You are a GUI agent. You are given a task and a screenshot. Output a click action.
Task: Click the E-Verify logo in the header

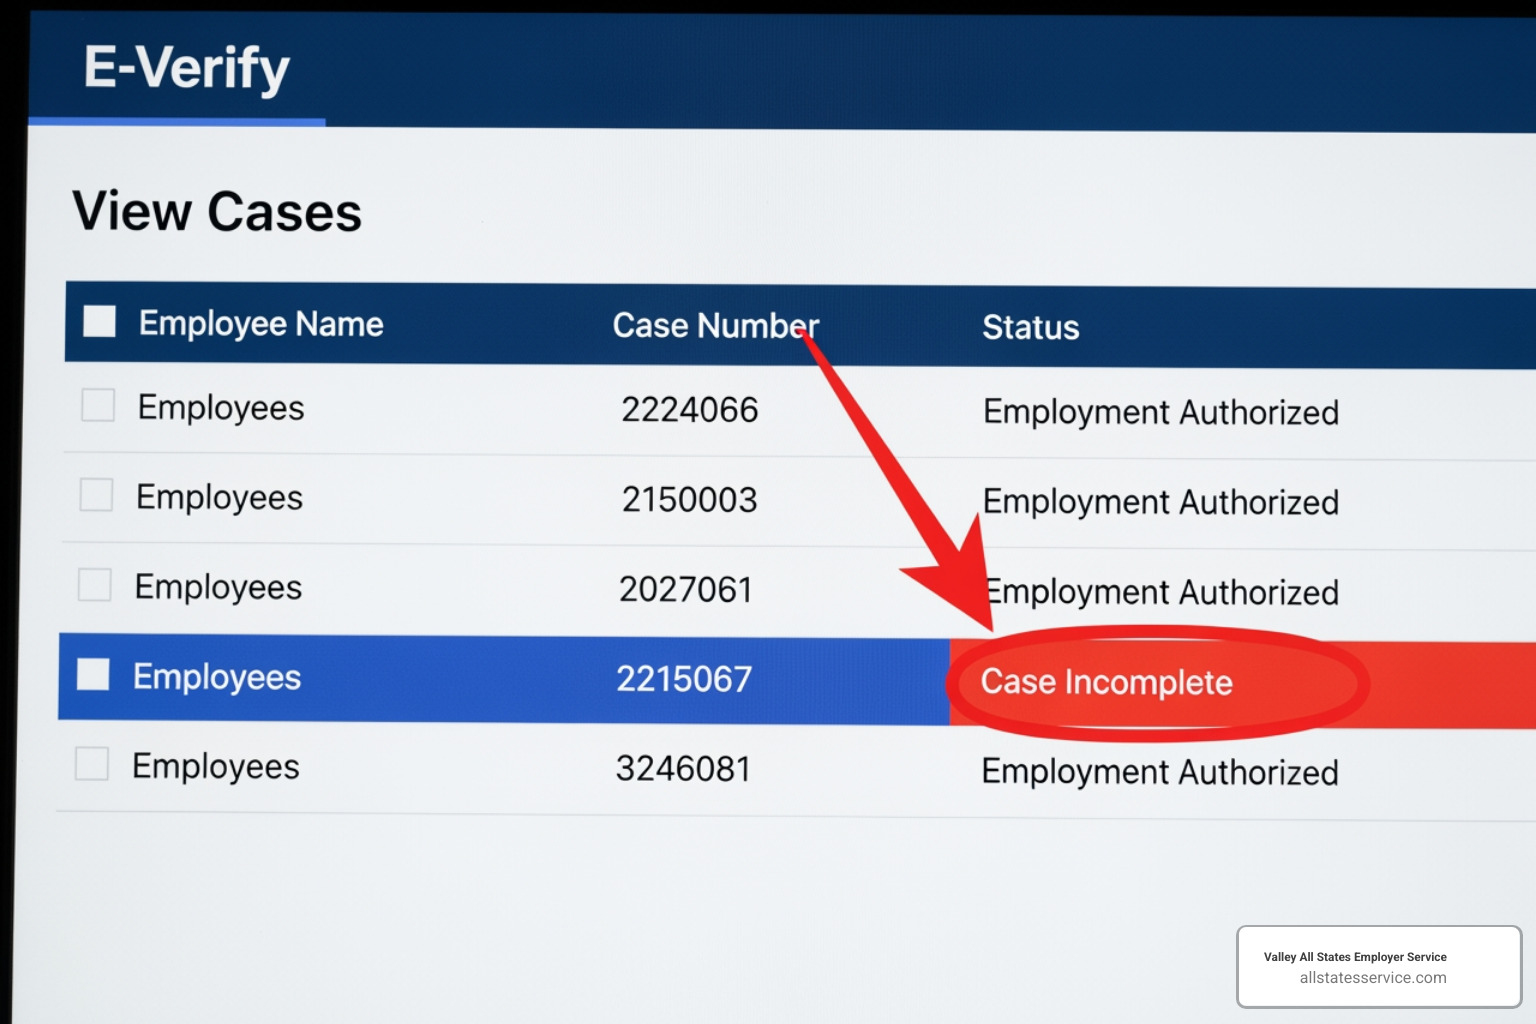186,68
